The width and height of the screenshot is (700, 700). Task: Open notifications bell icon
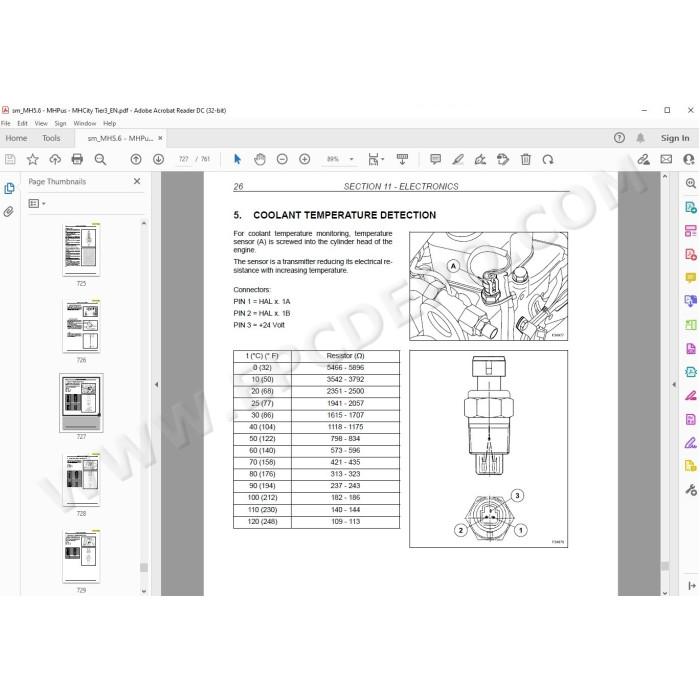[641, 138]
